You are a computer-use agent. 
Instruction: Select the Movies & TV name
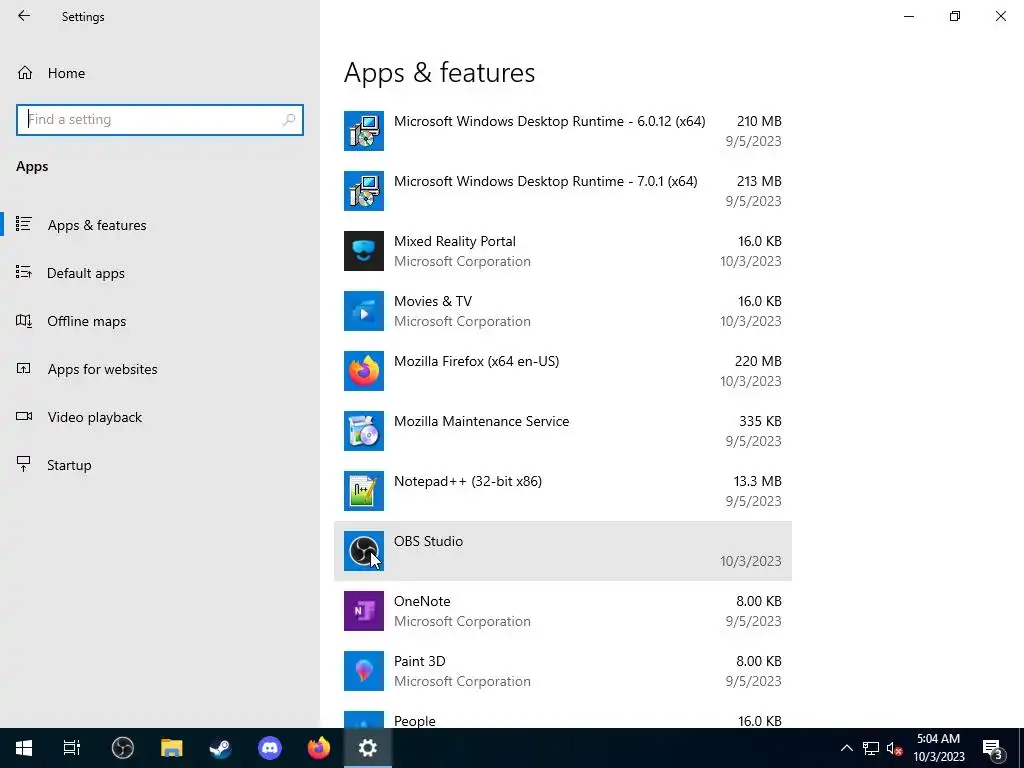click(432, 301)
